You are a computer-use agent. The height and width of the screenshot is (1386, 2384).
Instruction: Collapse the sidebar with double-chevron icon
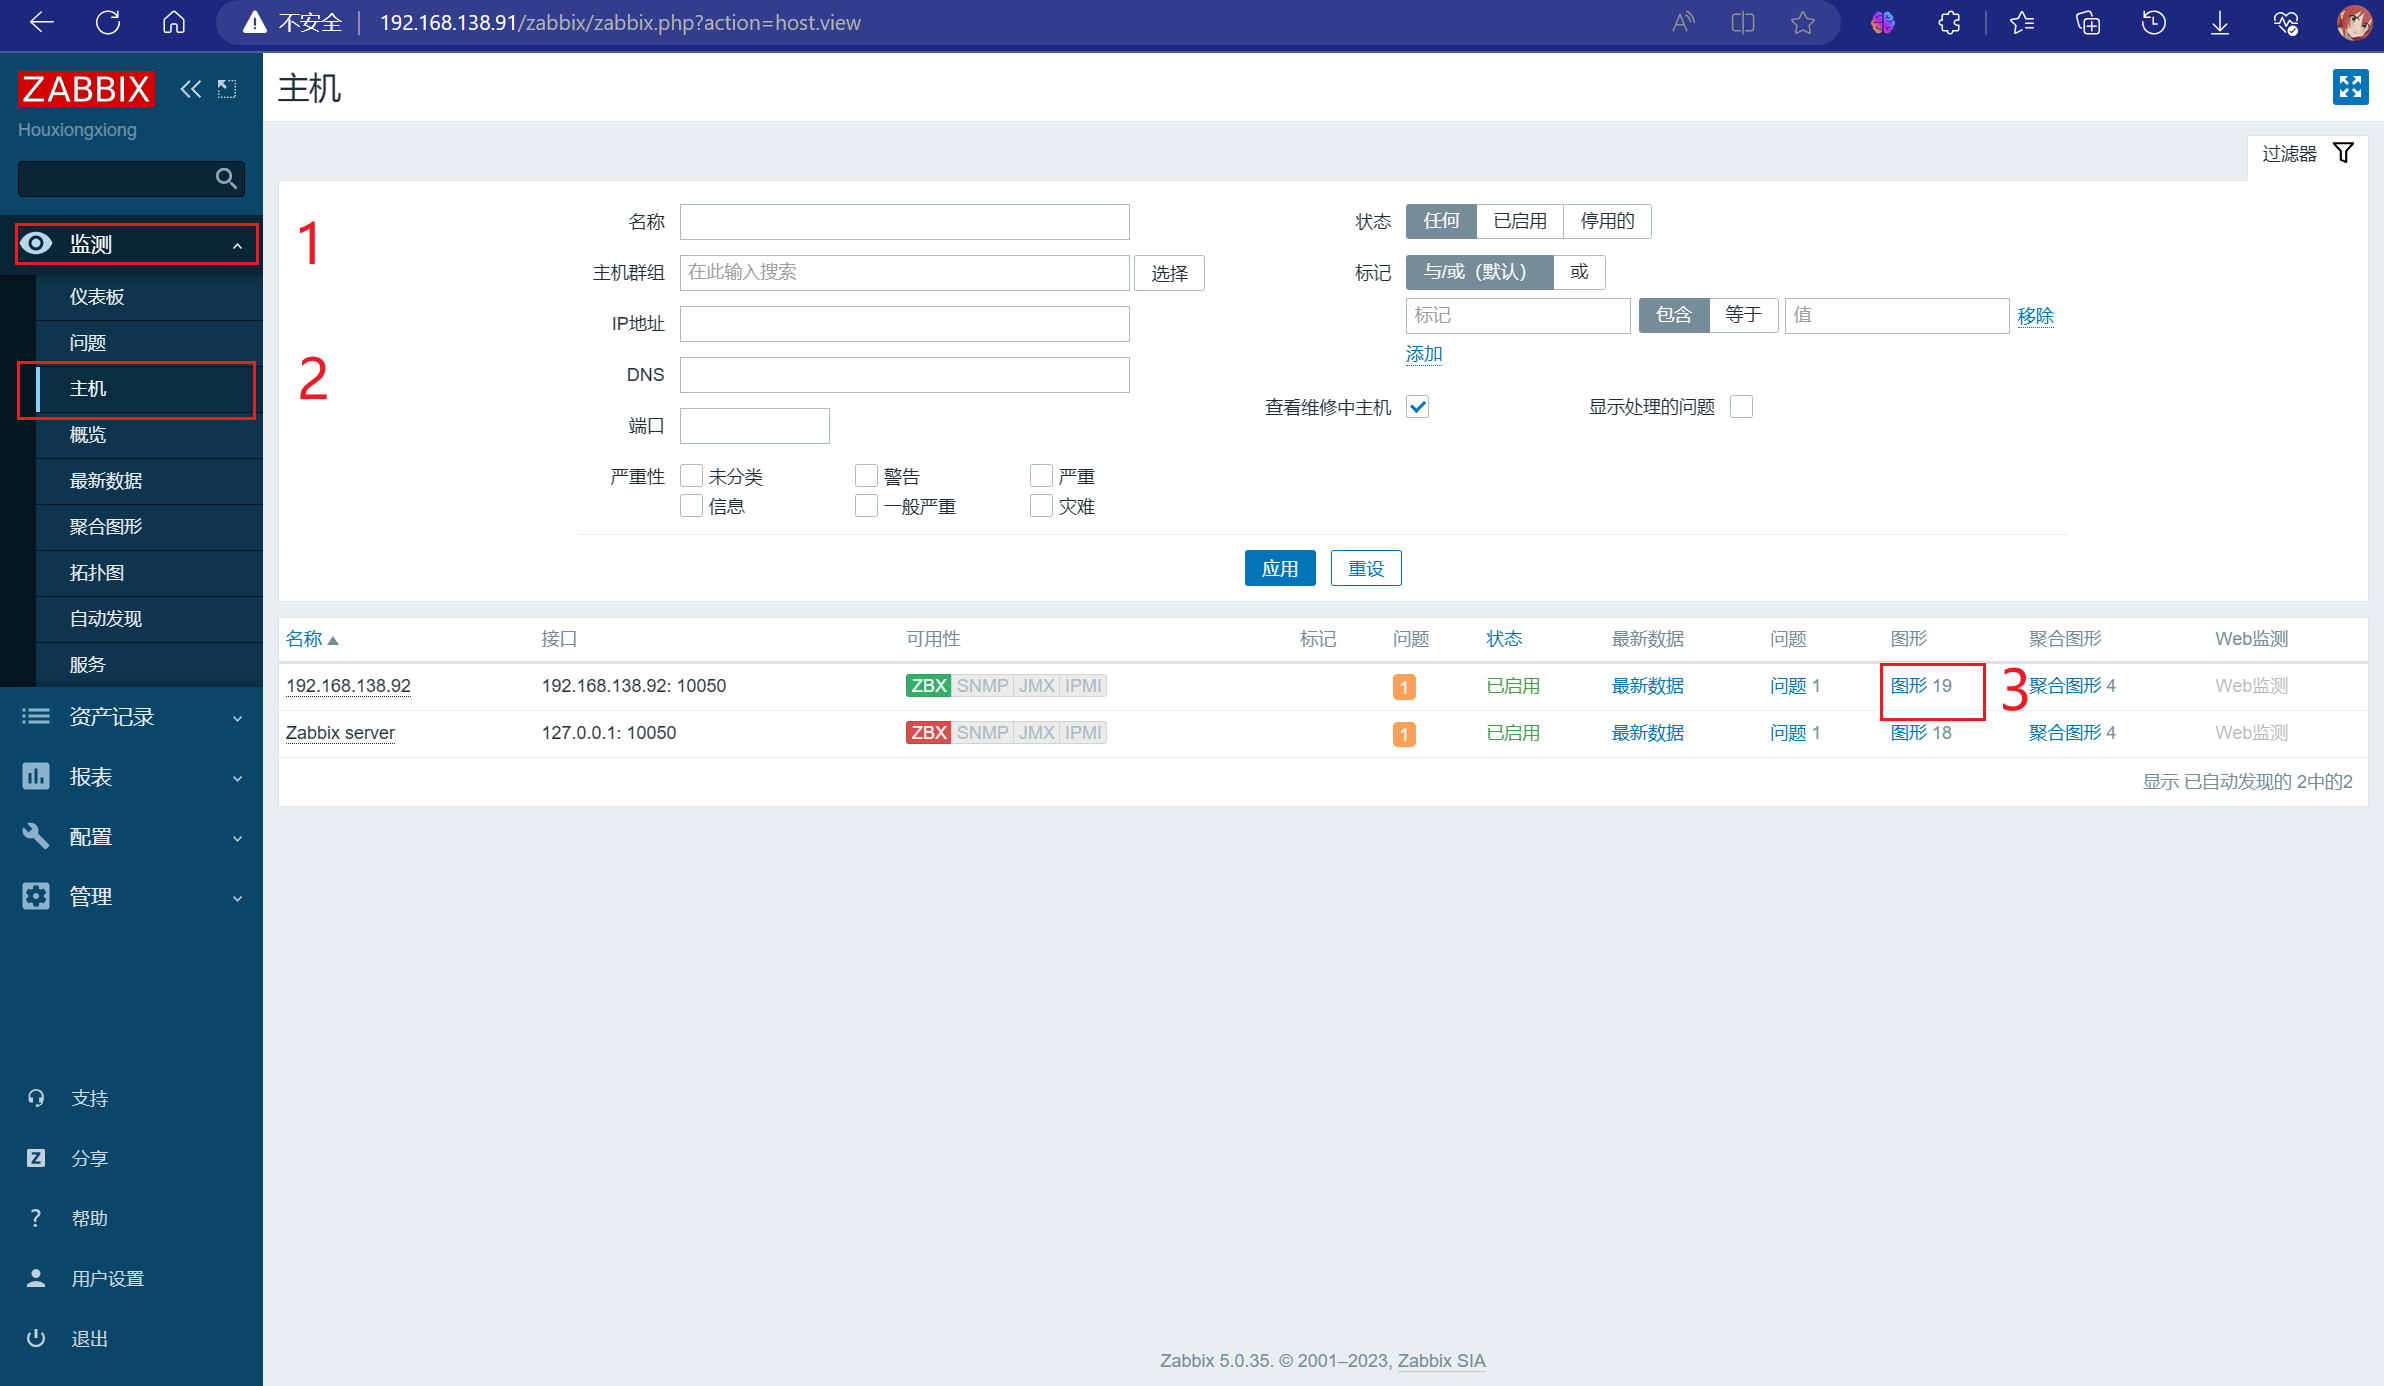tap(190, 89)
